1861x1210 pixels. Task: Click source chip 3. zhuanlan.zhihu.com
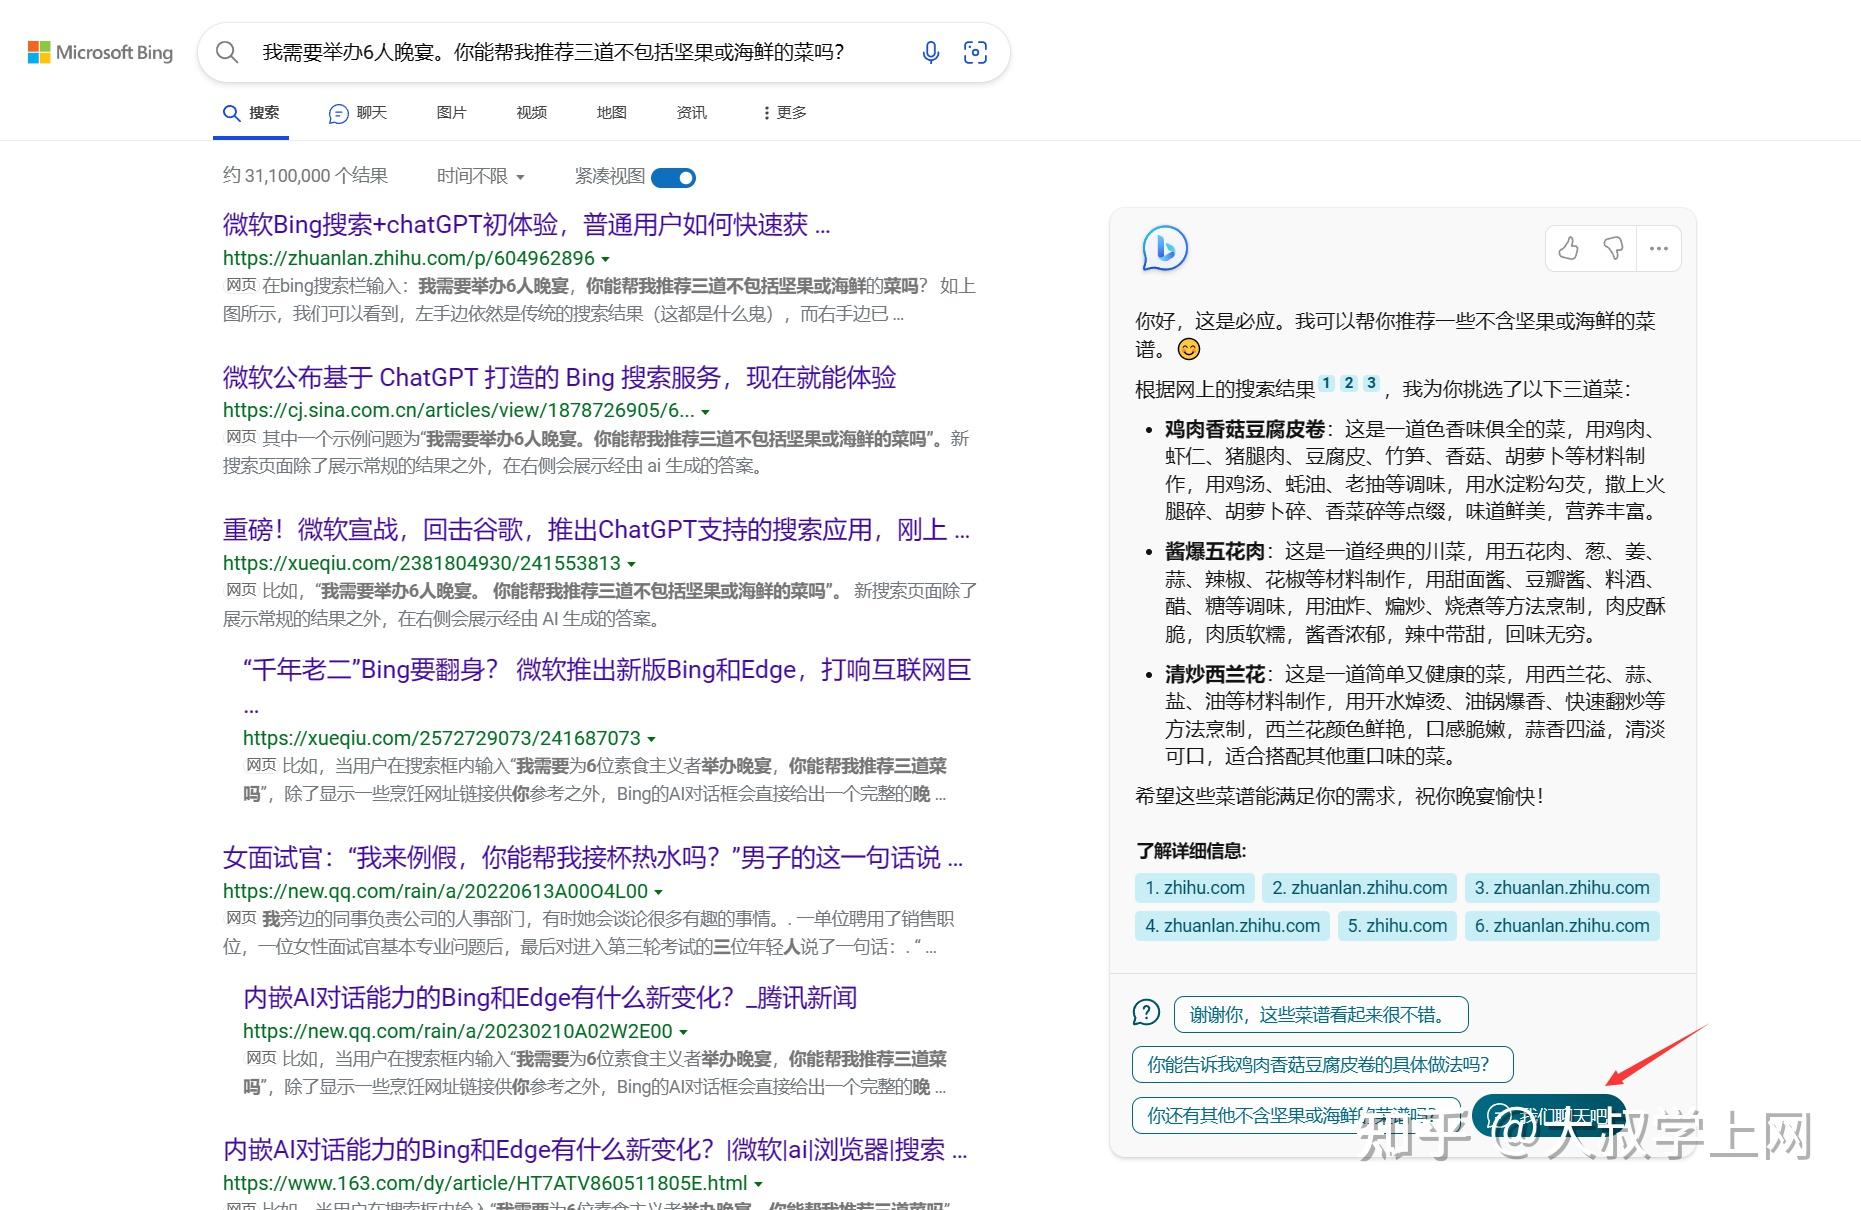tap(1562, 888)
